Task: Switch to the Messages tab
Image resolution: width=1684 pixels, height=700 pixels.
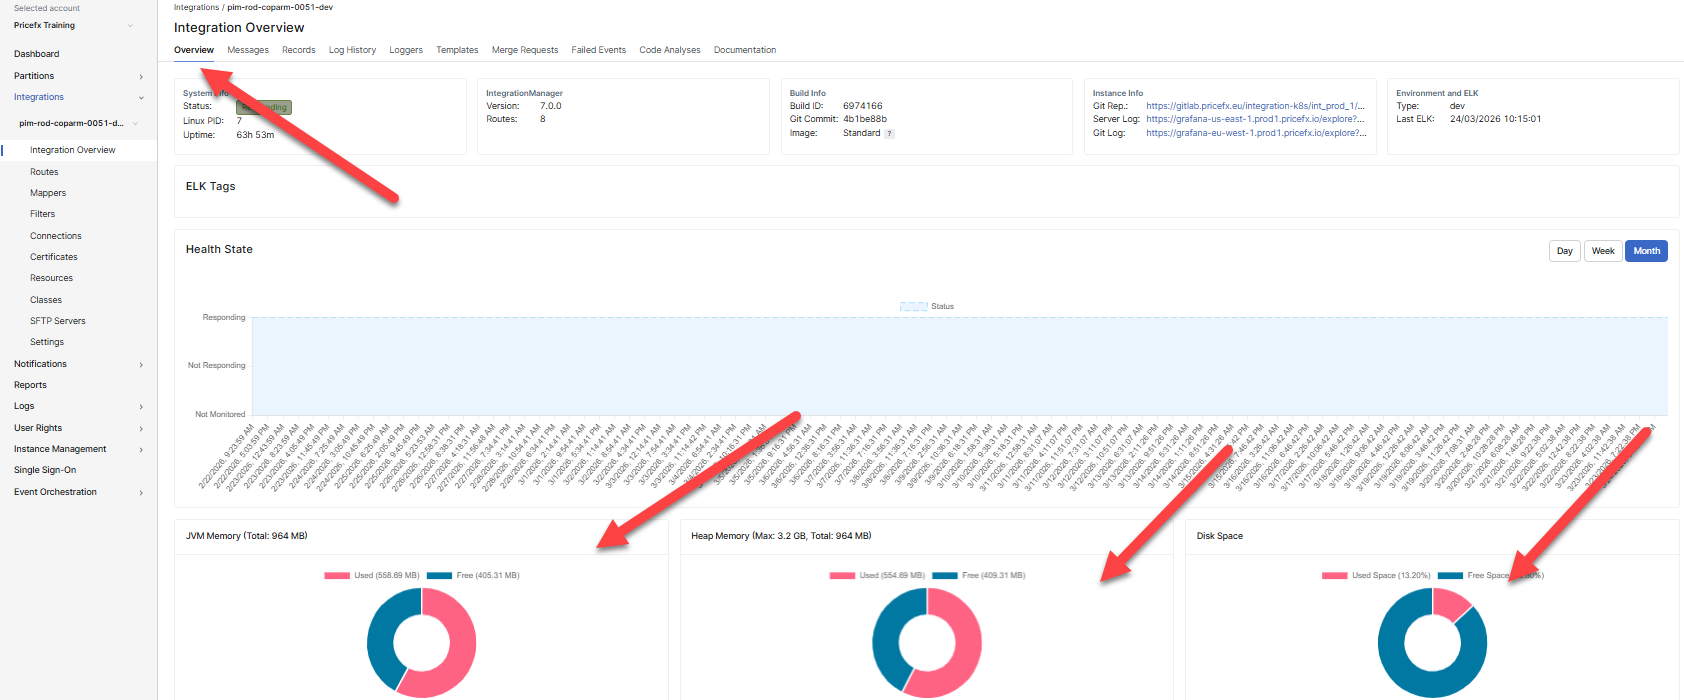Action: 248,50
